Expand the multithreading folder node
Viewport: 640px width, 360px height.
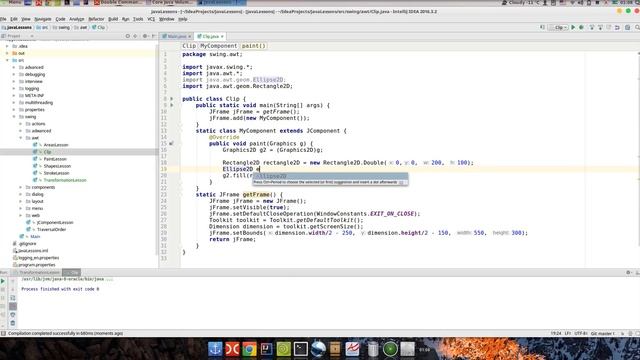[14, 102]
